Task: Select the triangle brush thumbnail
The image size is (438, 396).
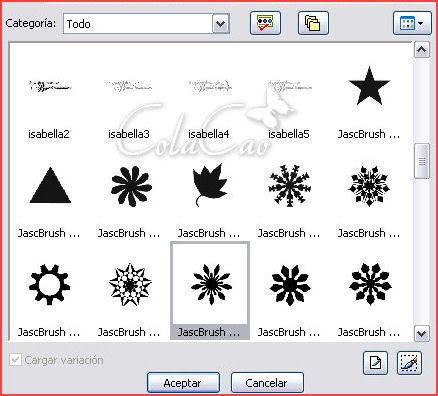Action: pos(50,185)
